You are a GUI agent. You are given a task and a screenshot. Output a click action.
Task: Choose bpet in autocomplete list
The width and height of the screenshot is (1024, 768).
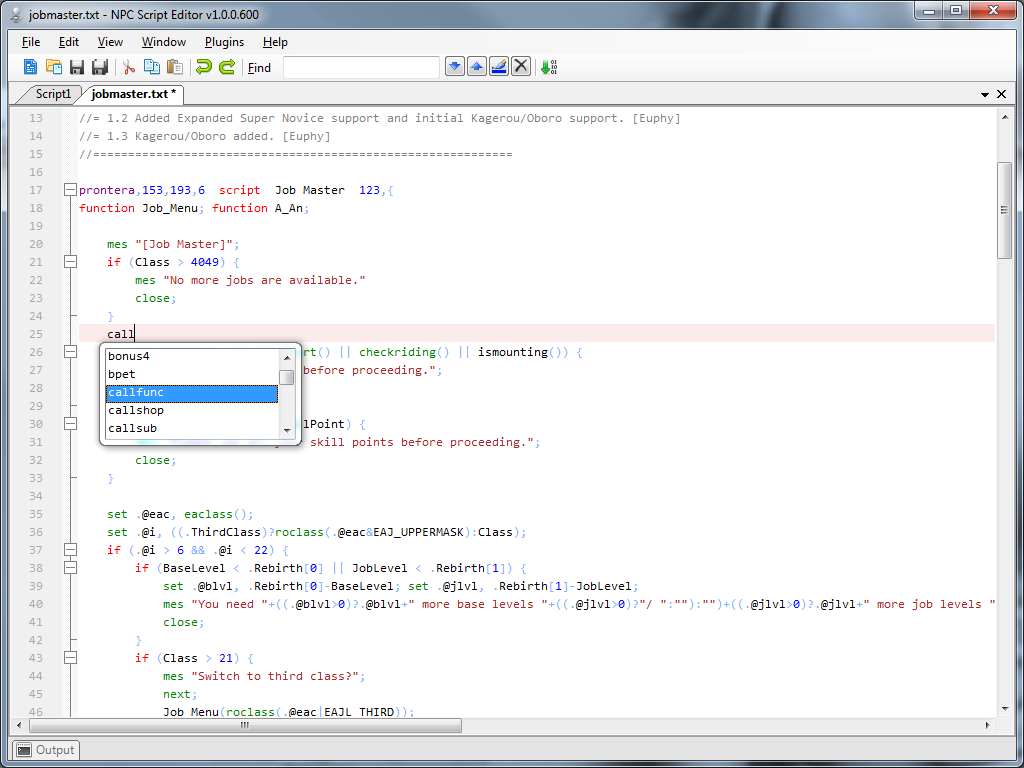pyautogui.click(x=192, y=374)
